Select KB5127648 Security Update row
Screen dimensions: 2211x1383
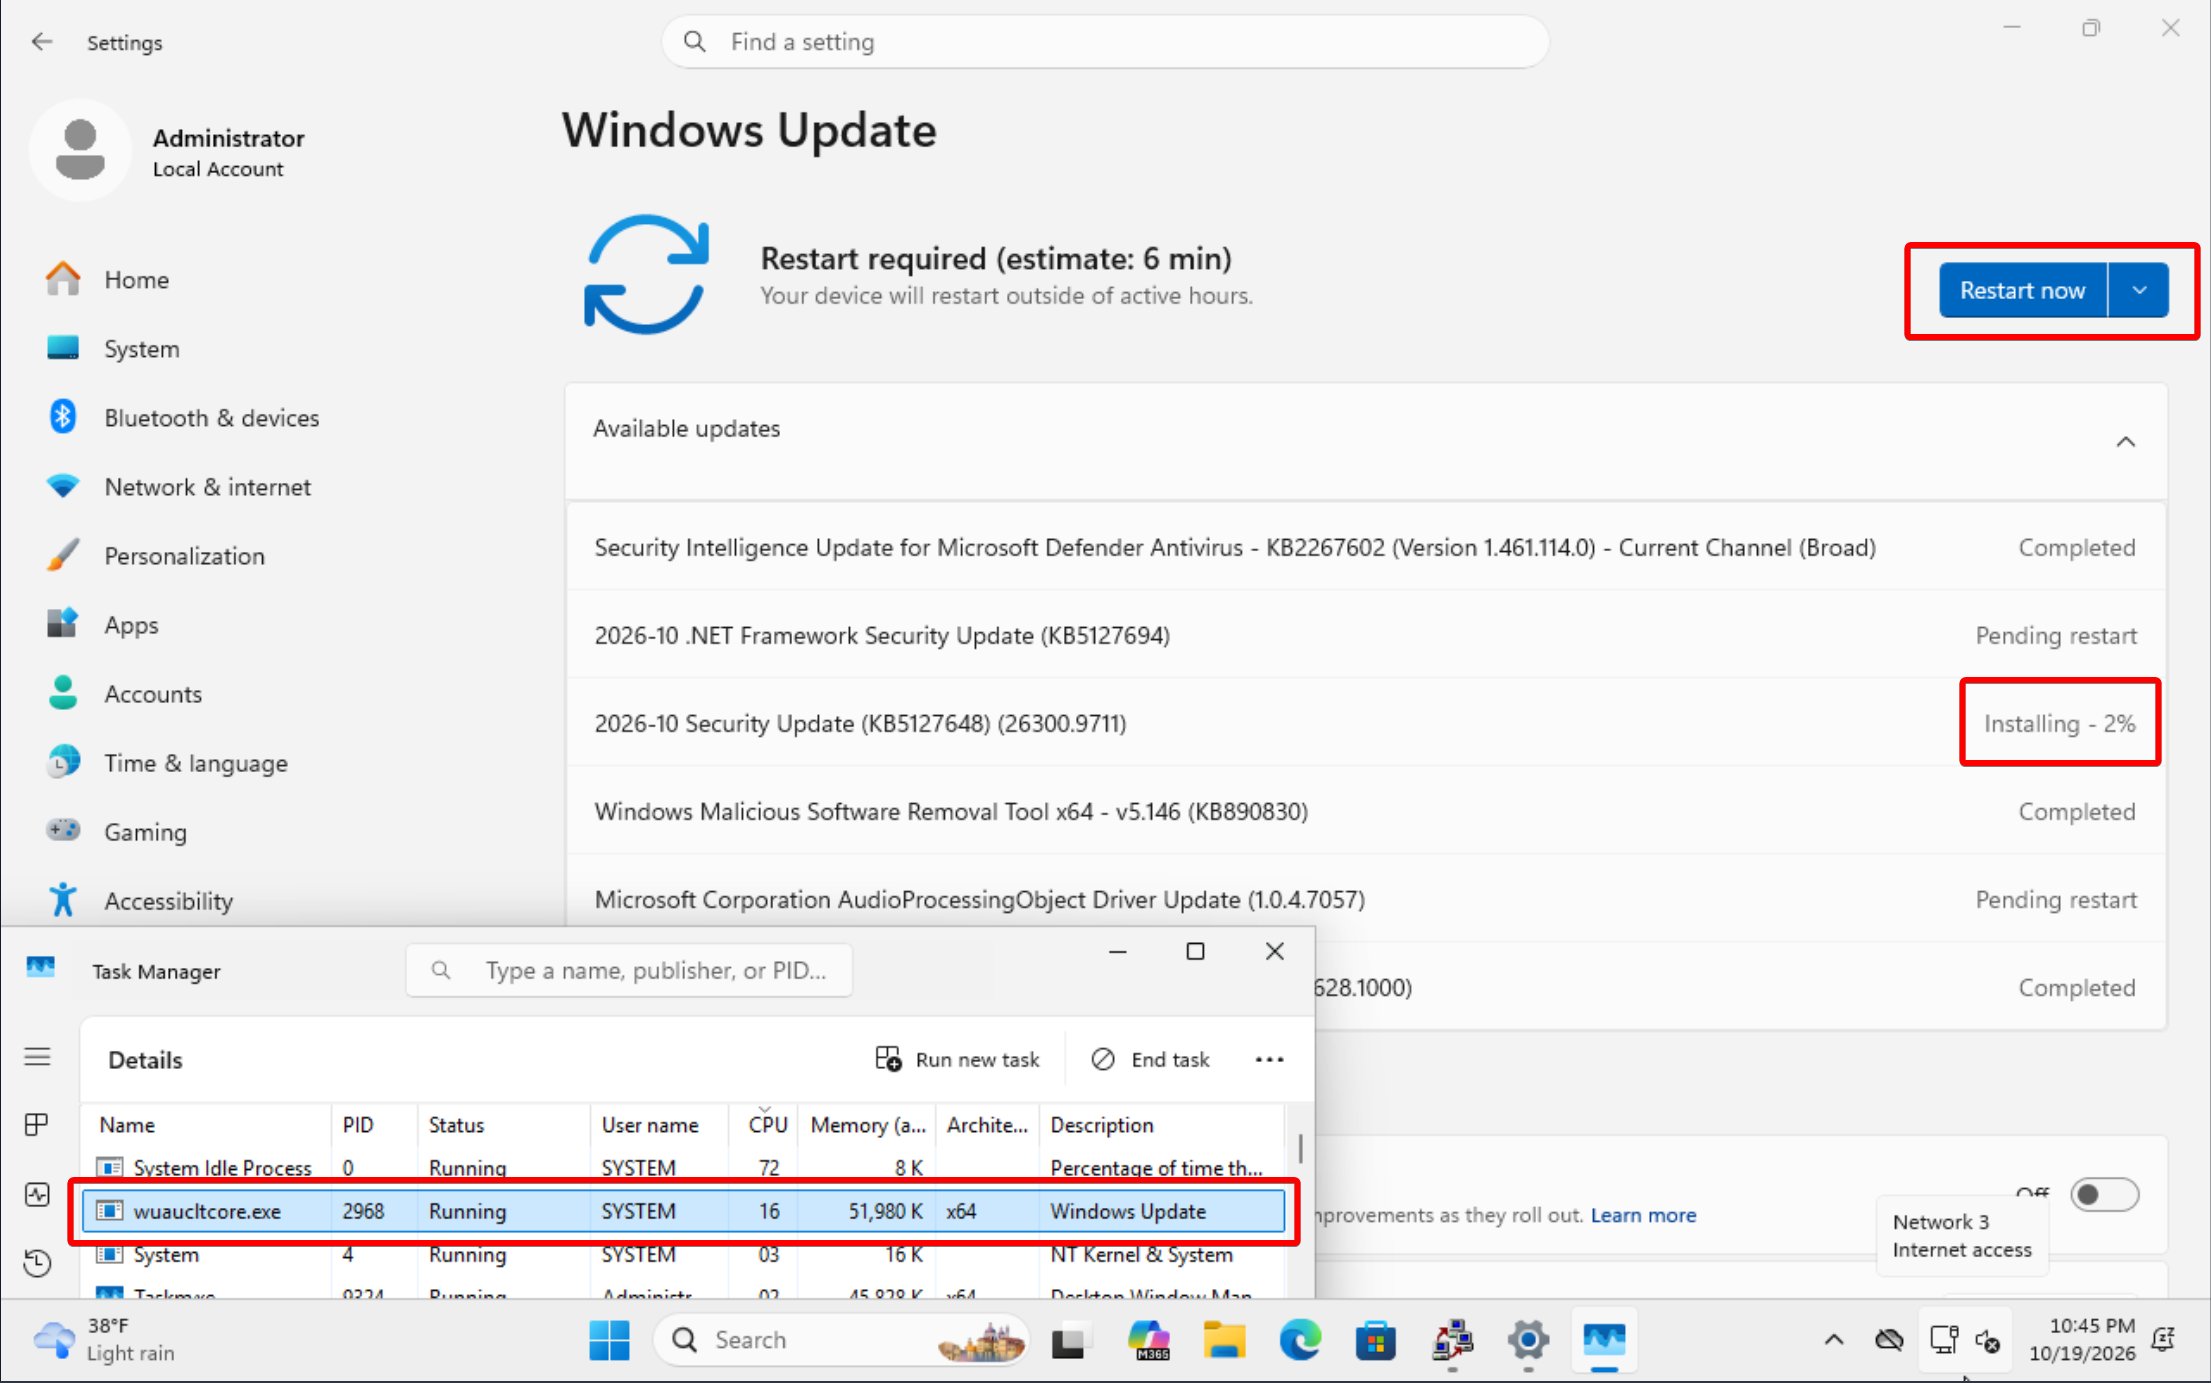(1366, 723)
